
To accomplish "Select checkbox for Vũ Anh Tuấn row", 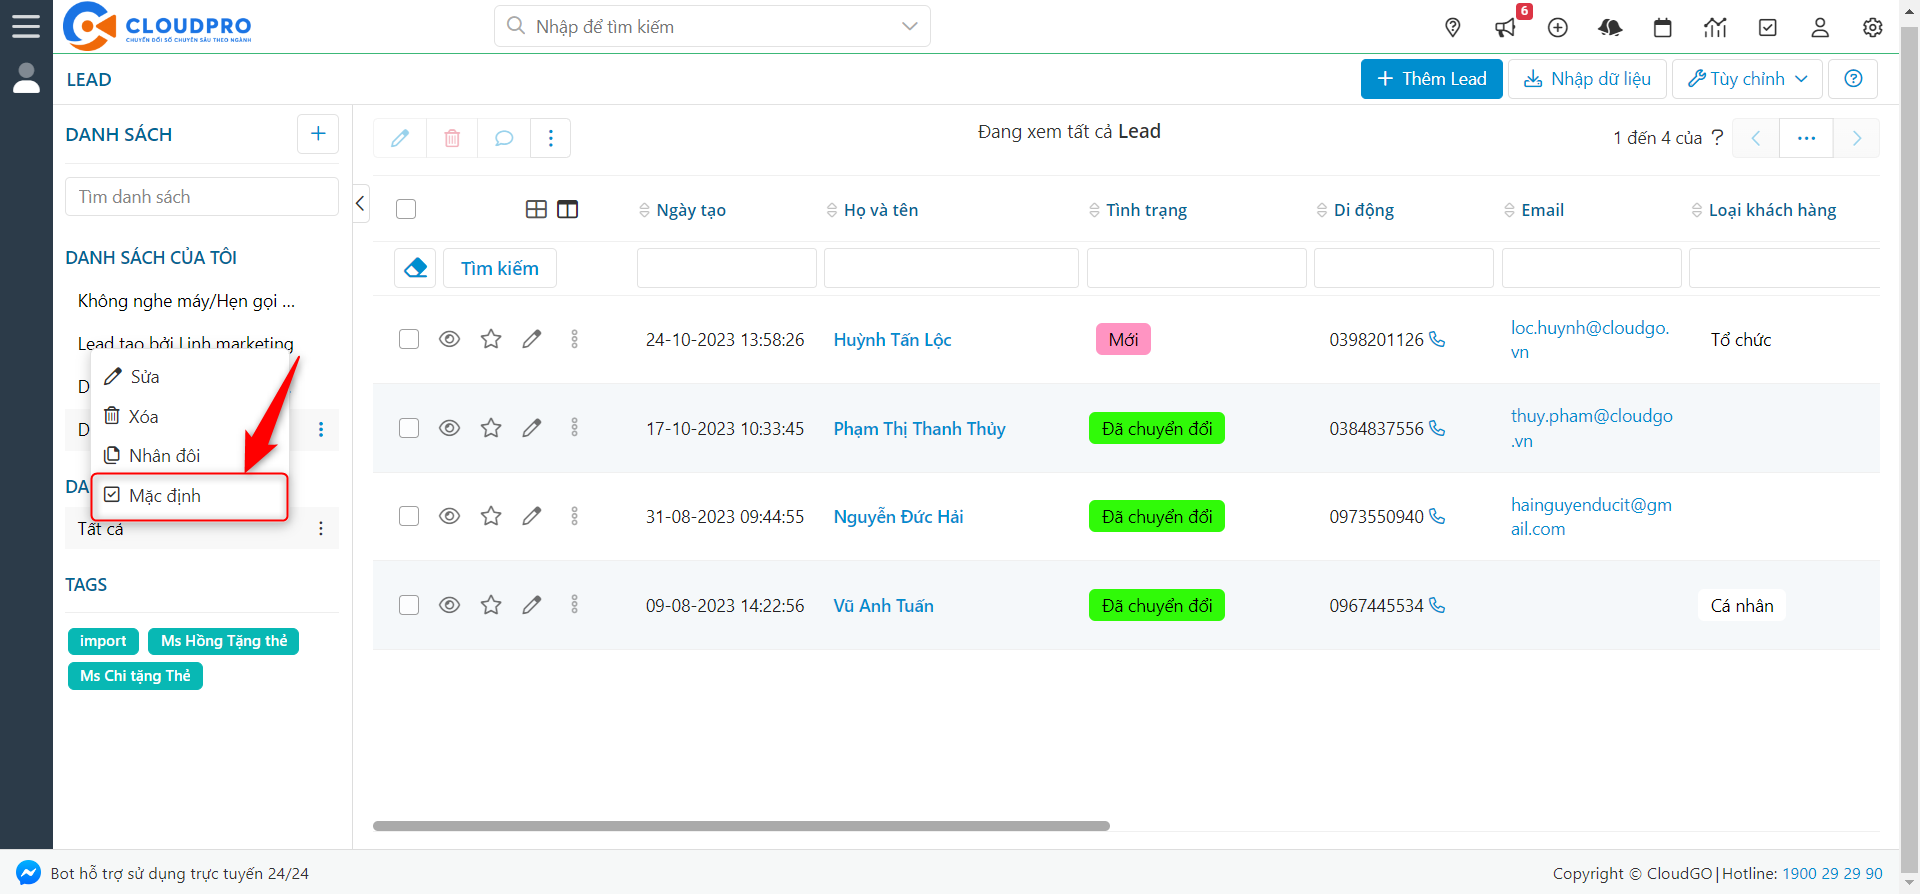I will pyautogui.click(x=409, y=605).
